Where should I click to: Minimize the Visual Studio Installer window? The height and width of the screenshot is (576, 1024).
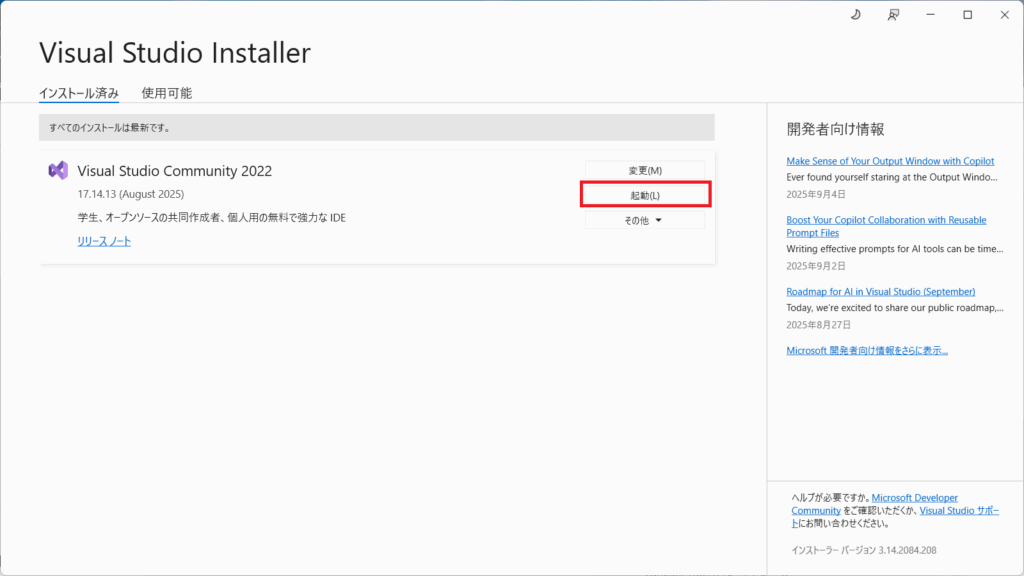tap(931, 15)
